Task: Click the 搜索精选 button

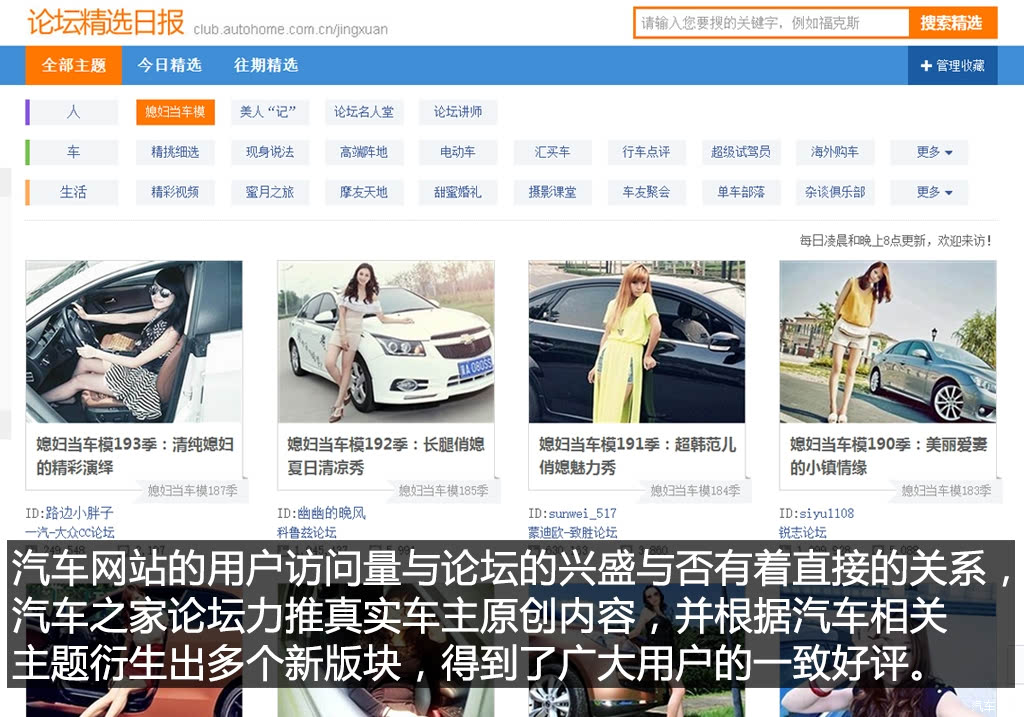Action: (952, 23)
